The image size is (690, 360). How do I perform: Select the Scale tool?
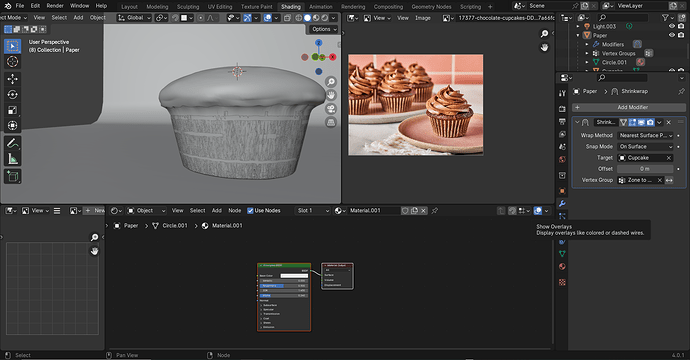12,110
